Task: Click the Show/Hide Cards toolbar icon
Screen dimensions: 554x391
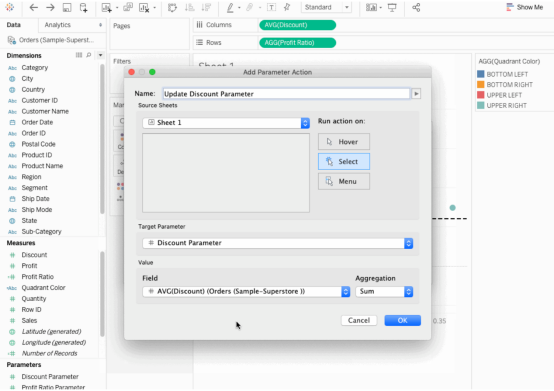Action: pos(371,7)
